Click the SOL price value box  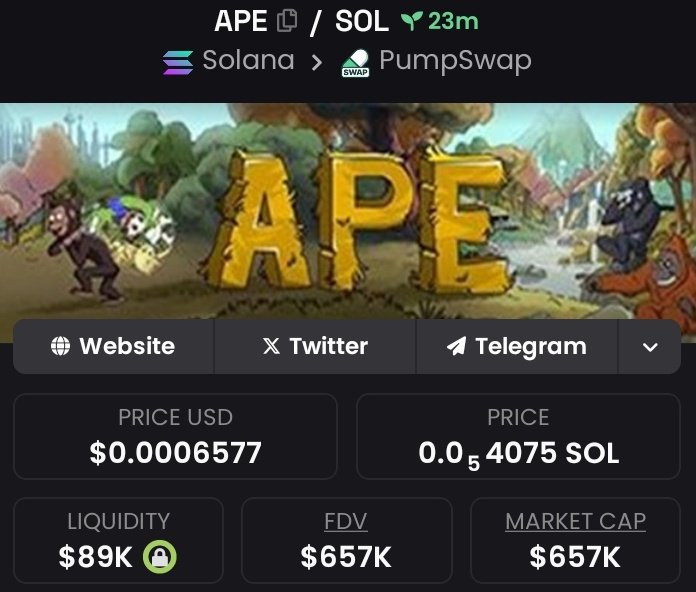click(518, 437)
